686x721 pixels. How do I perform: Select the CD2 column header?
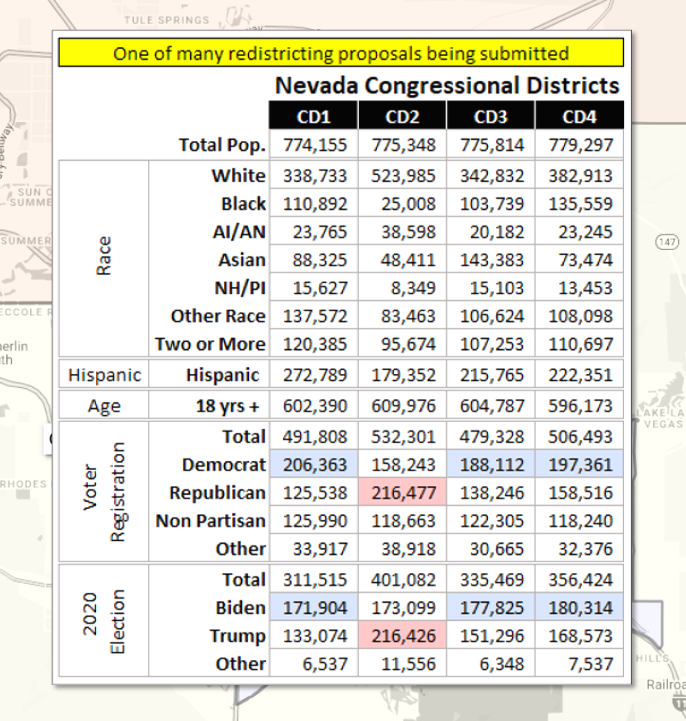(401, 116)
